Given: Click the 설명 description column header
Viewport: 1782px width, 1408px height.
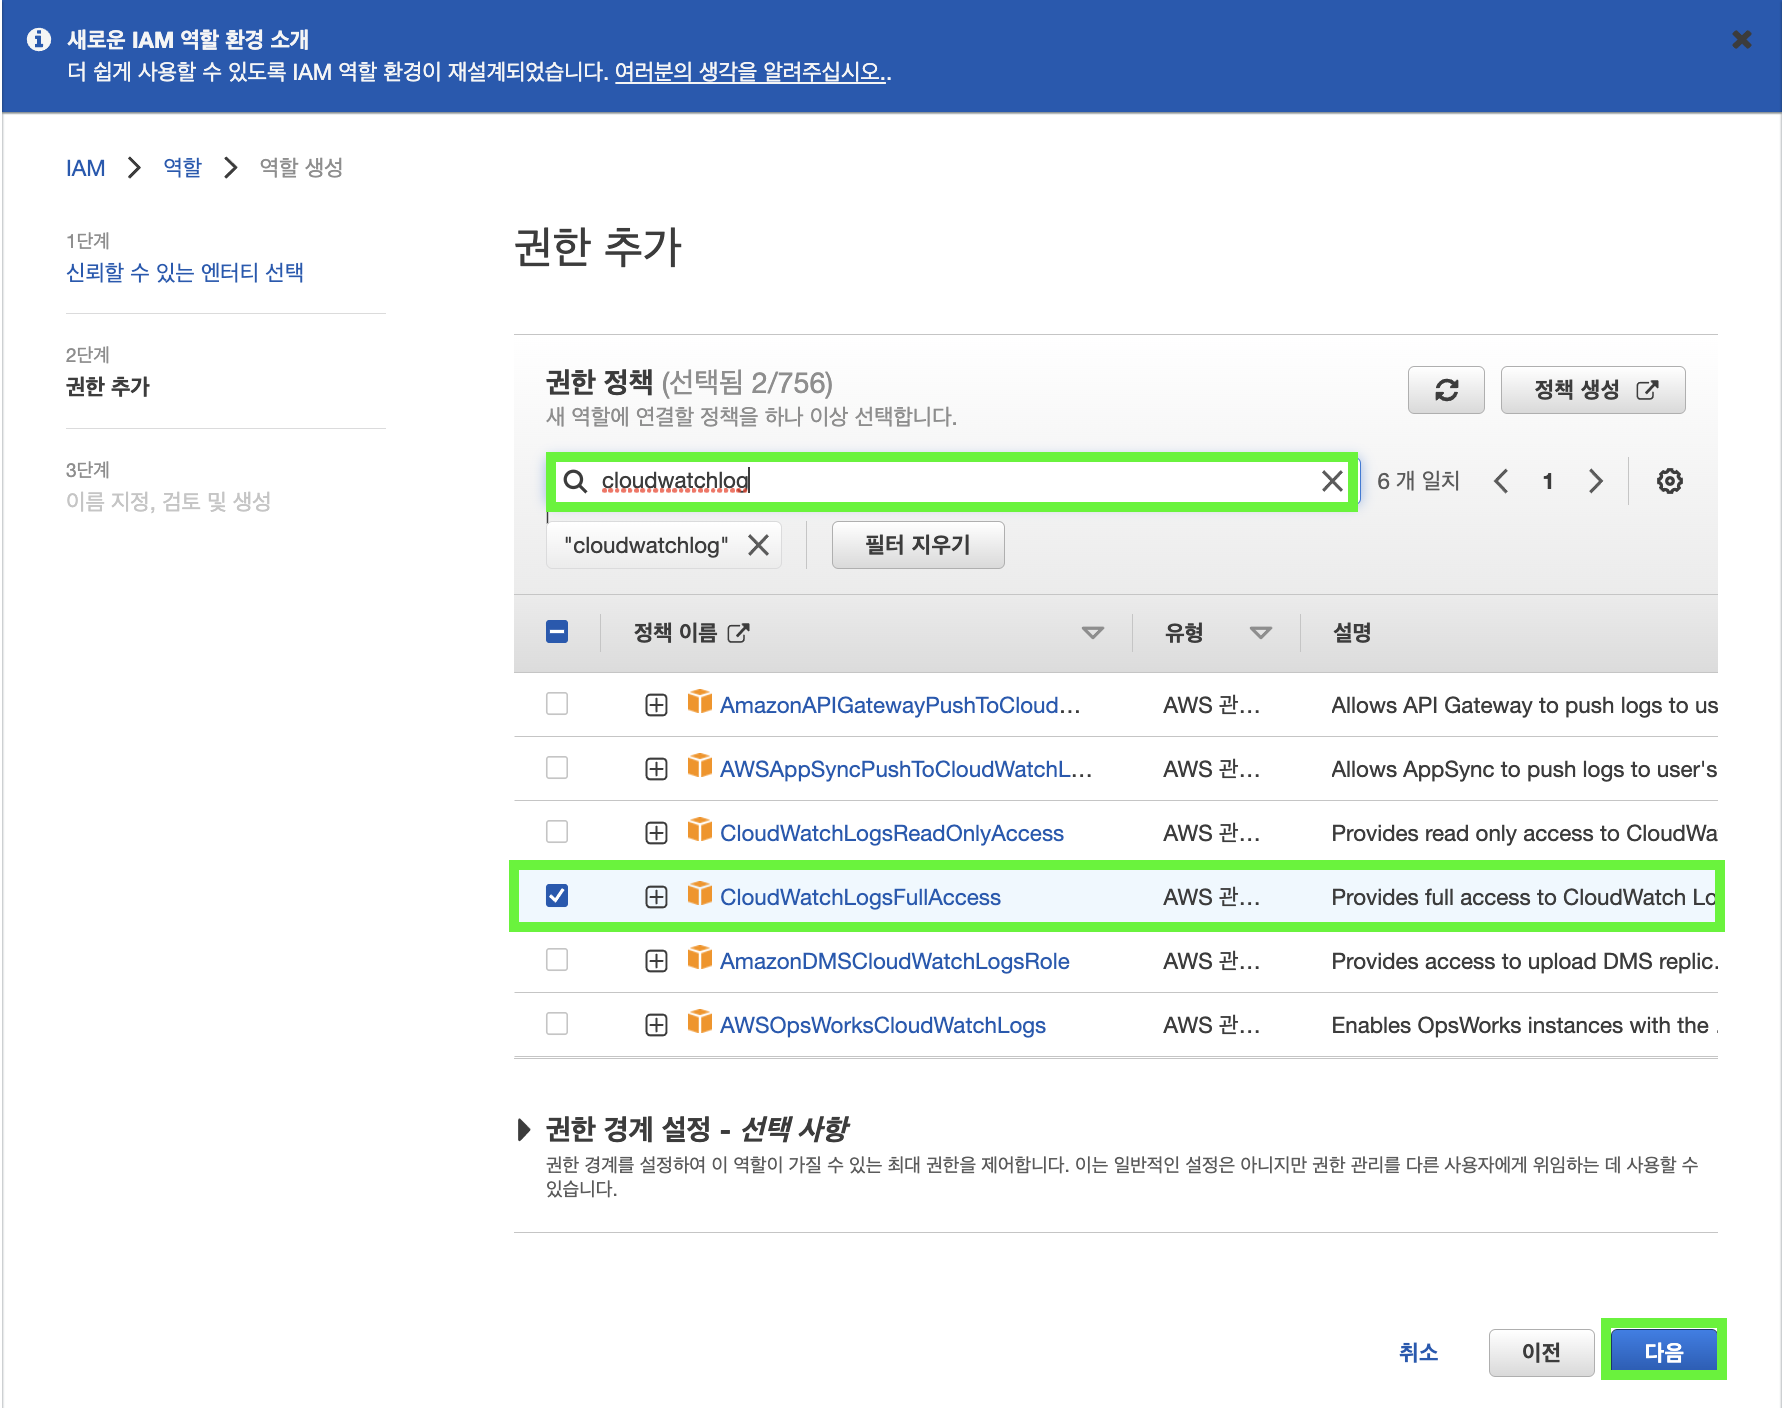Looking at the screenshot, I should [x=1351, y=632].
